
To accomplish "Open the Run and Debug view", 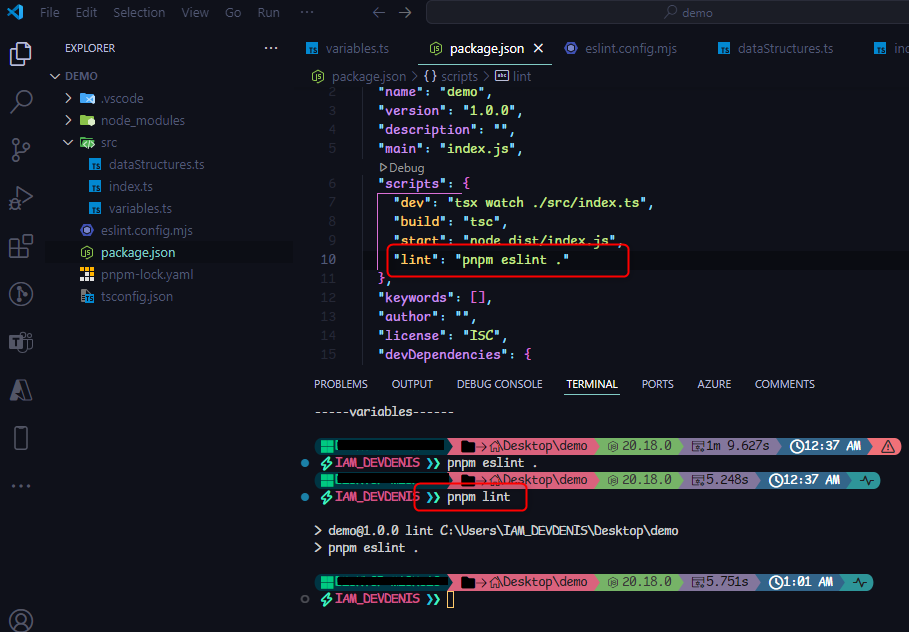I will coord(21,198).
